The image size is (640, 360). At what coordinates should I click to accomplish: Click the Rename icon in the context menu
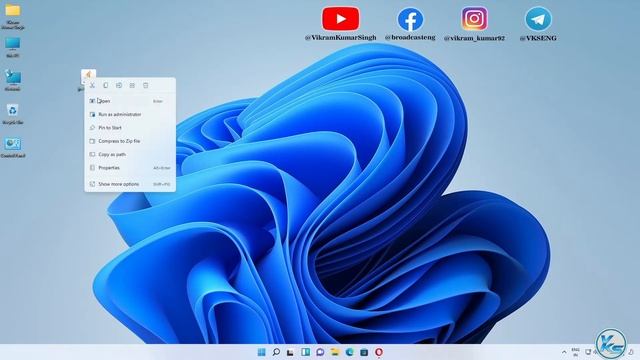(119, 85)
